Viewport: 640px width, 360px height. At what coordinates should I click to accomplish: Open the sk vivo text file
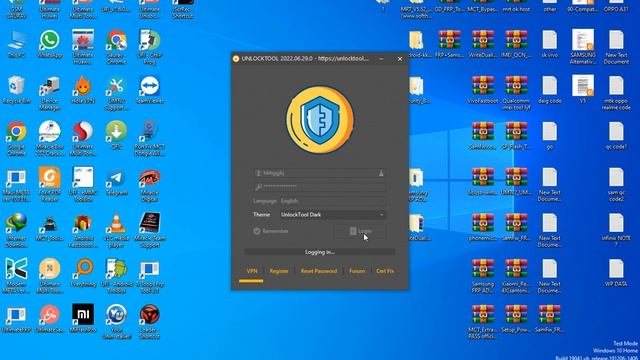pyautogui.click(x=550, y=43)
